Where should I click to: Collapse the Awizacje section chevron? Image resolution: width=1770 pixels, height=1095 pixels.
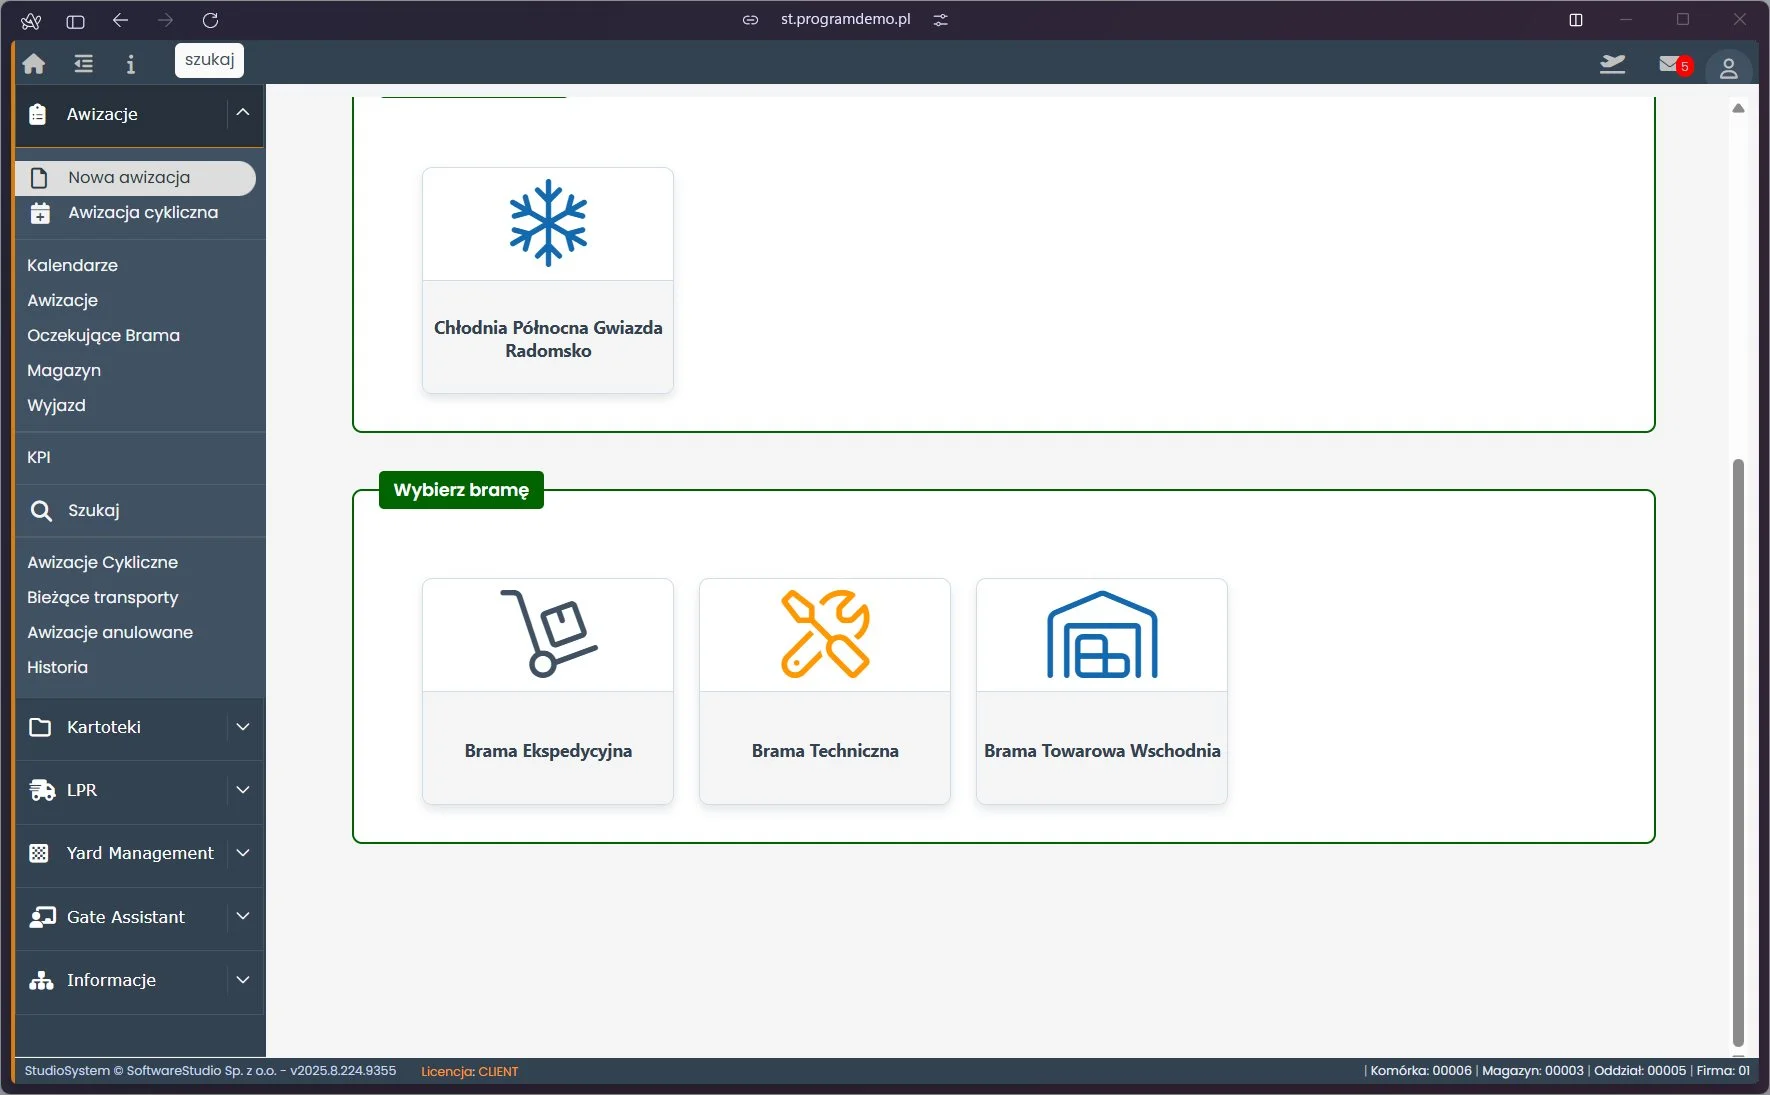243,113
